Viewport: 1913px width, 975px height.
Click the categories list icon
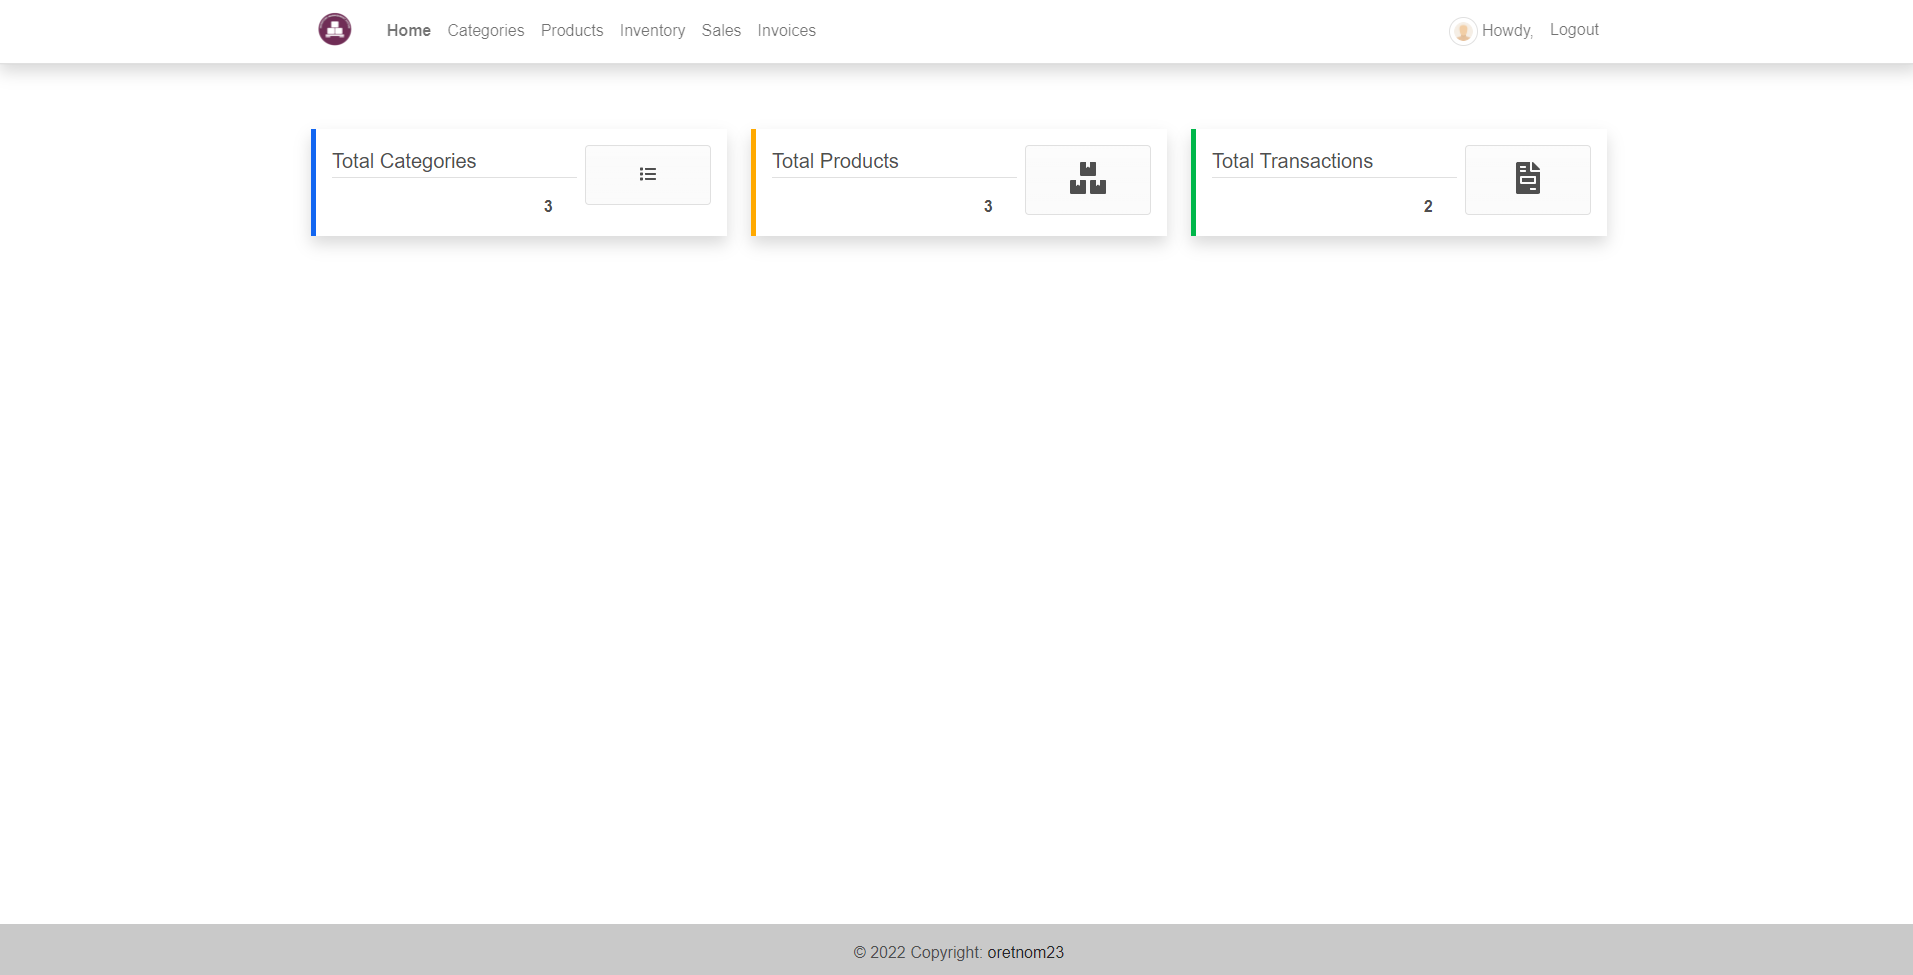coord(648,175)
